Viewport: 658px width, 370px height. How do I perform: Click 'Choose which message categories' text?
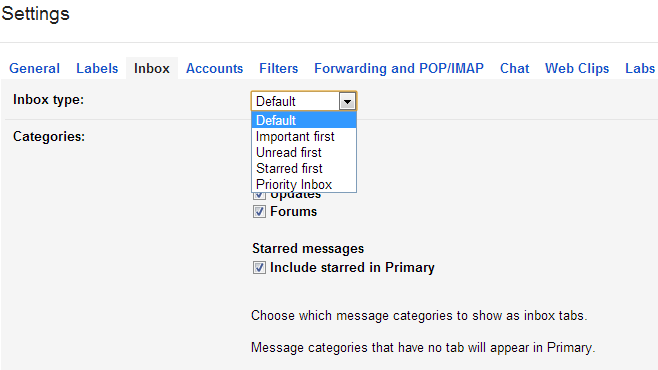419,315
